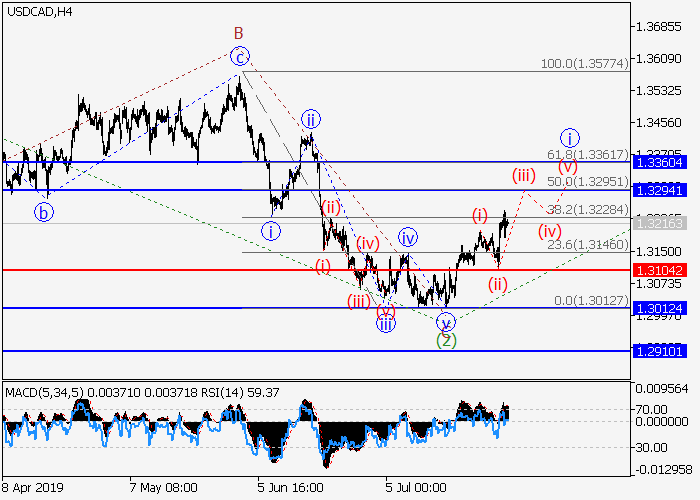The image size is (700, 500).
Task: Click the blue circled v wave marker
Action: click(x=446, y=321)
